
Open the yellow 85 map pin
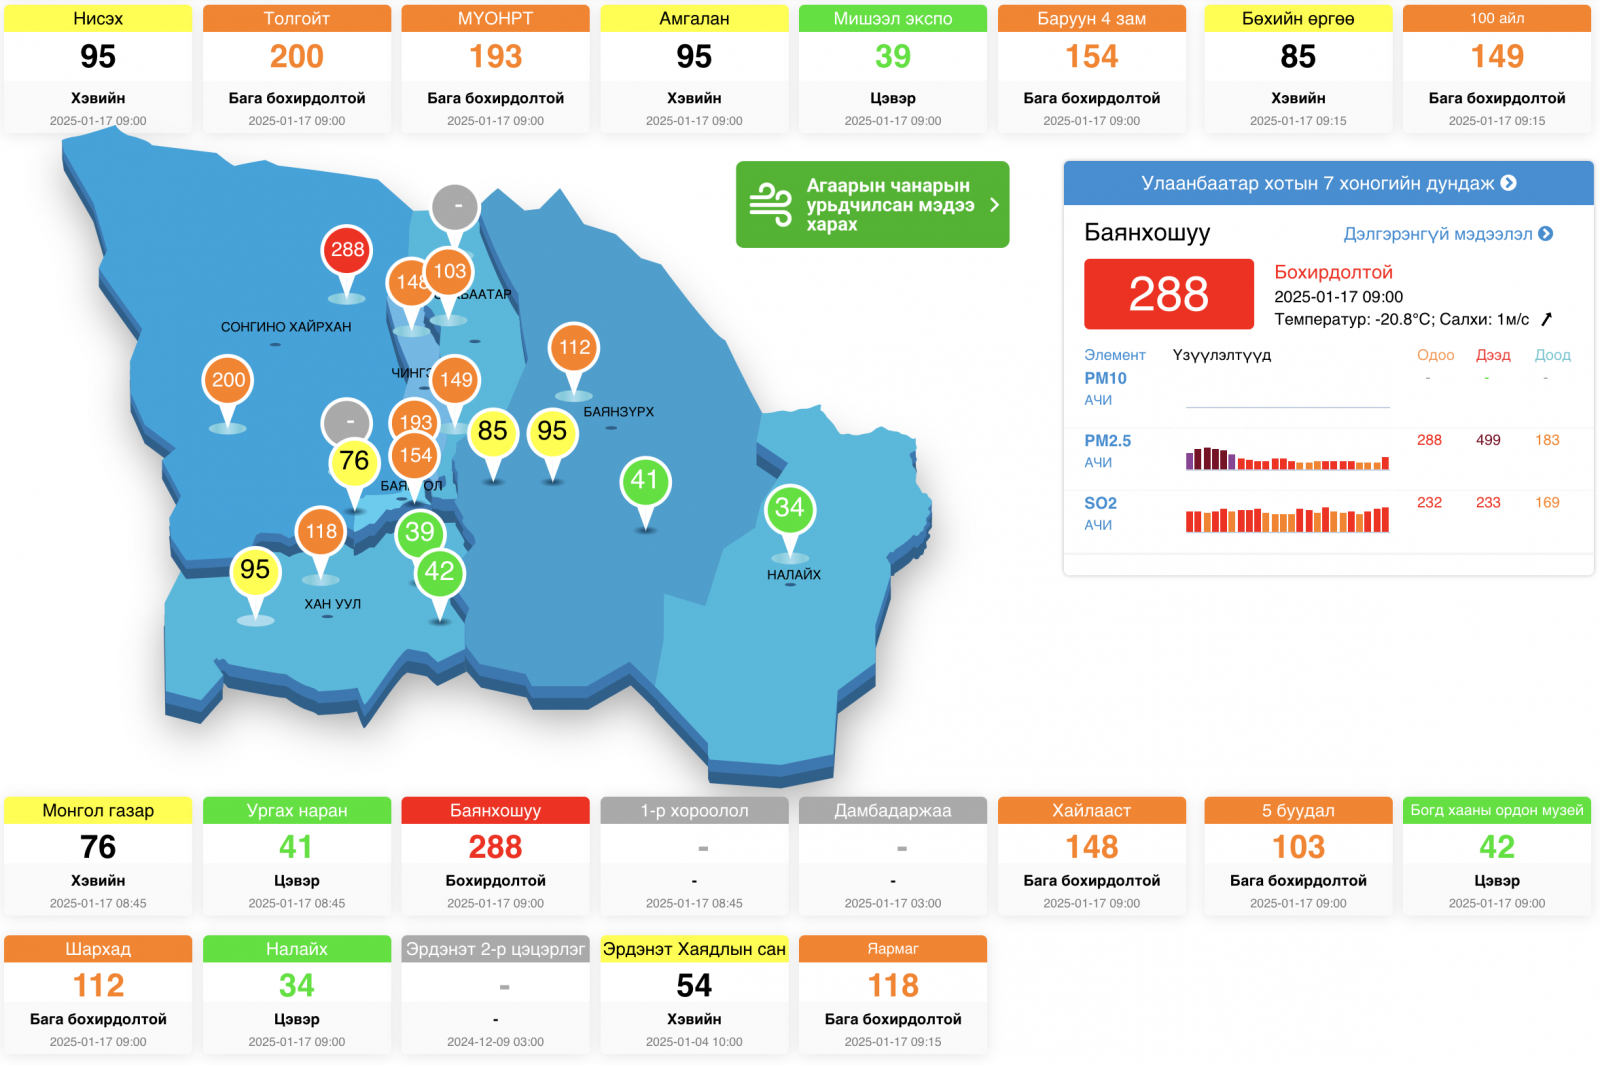pyautogui.click(x=493, y=431)
